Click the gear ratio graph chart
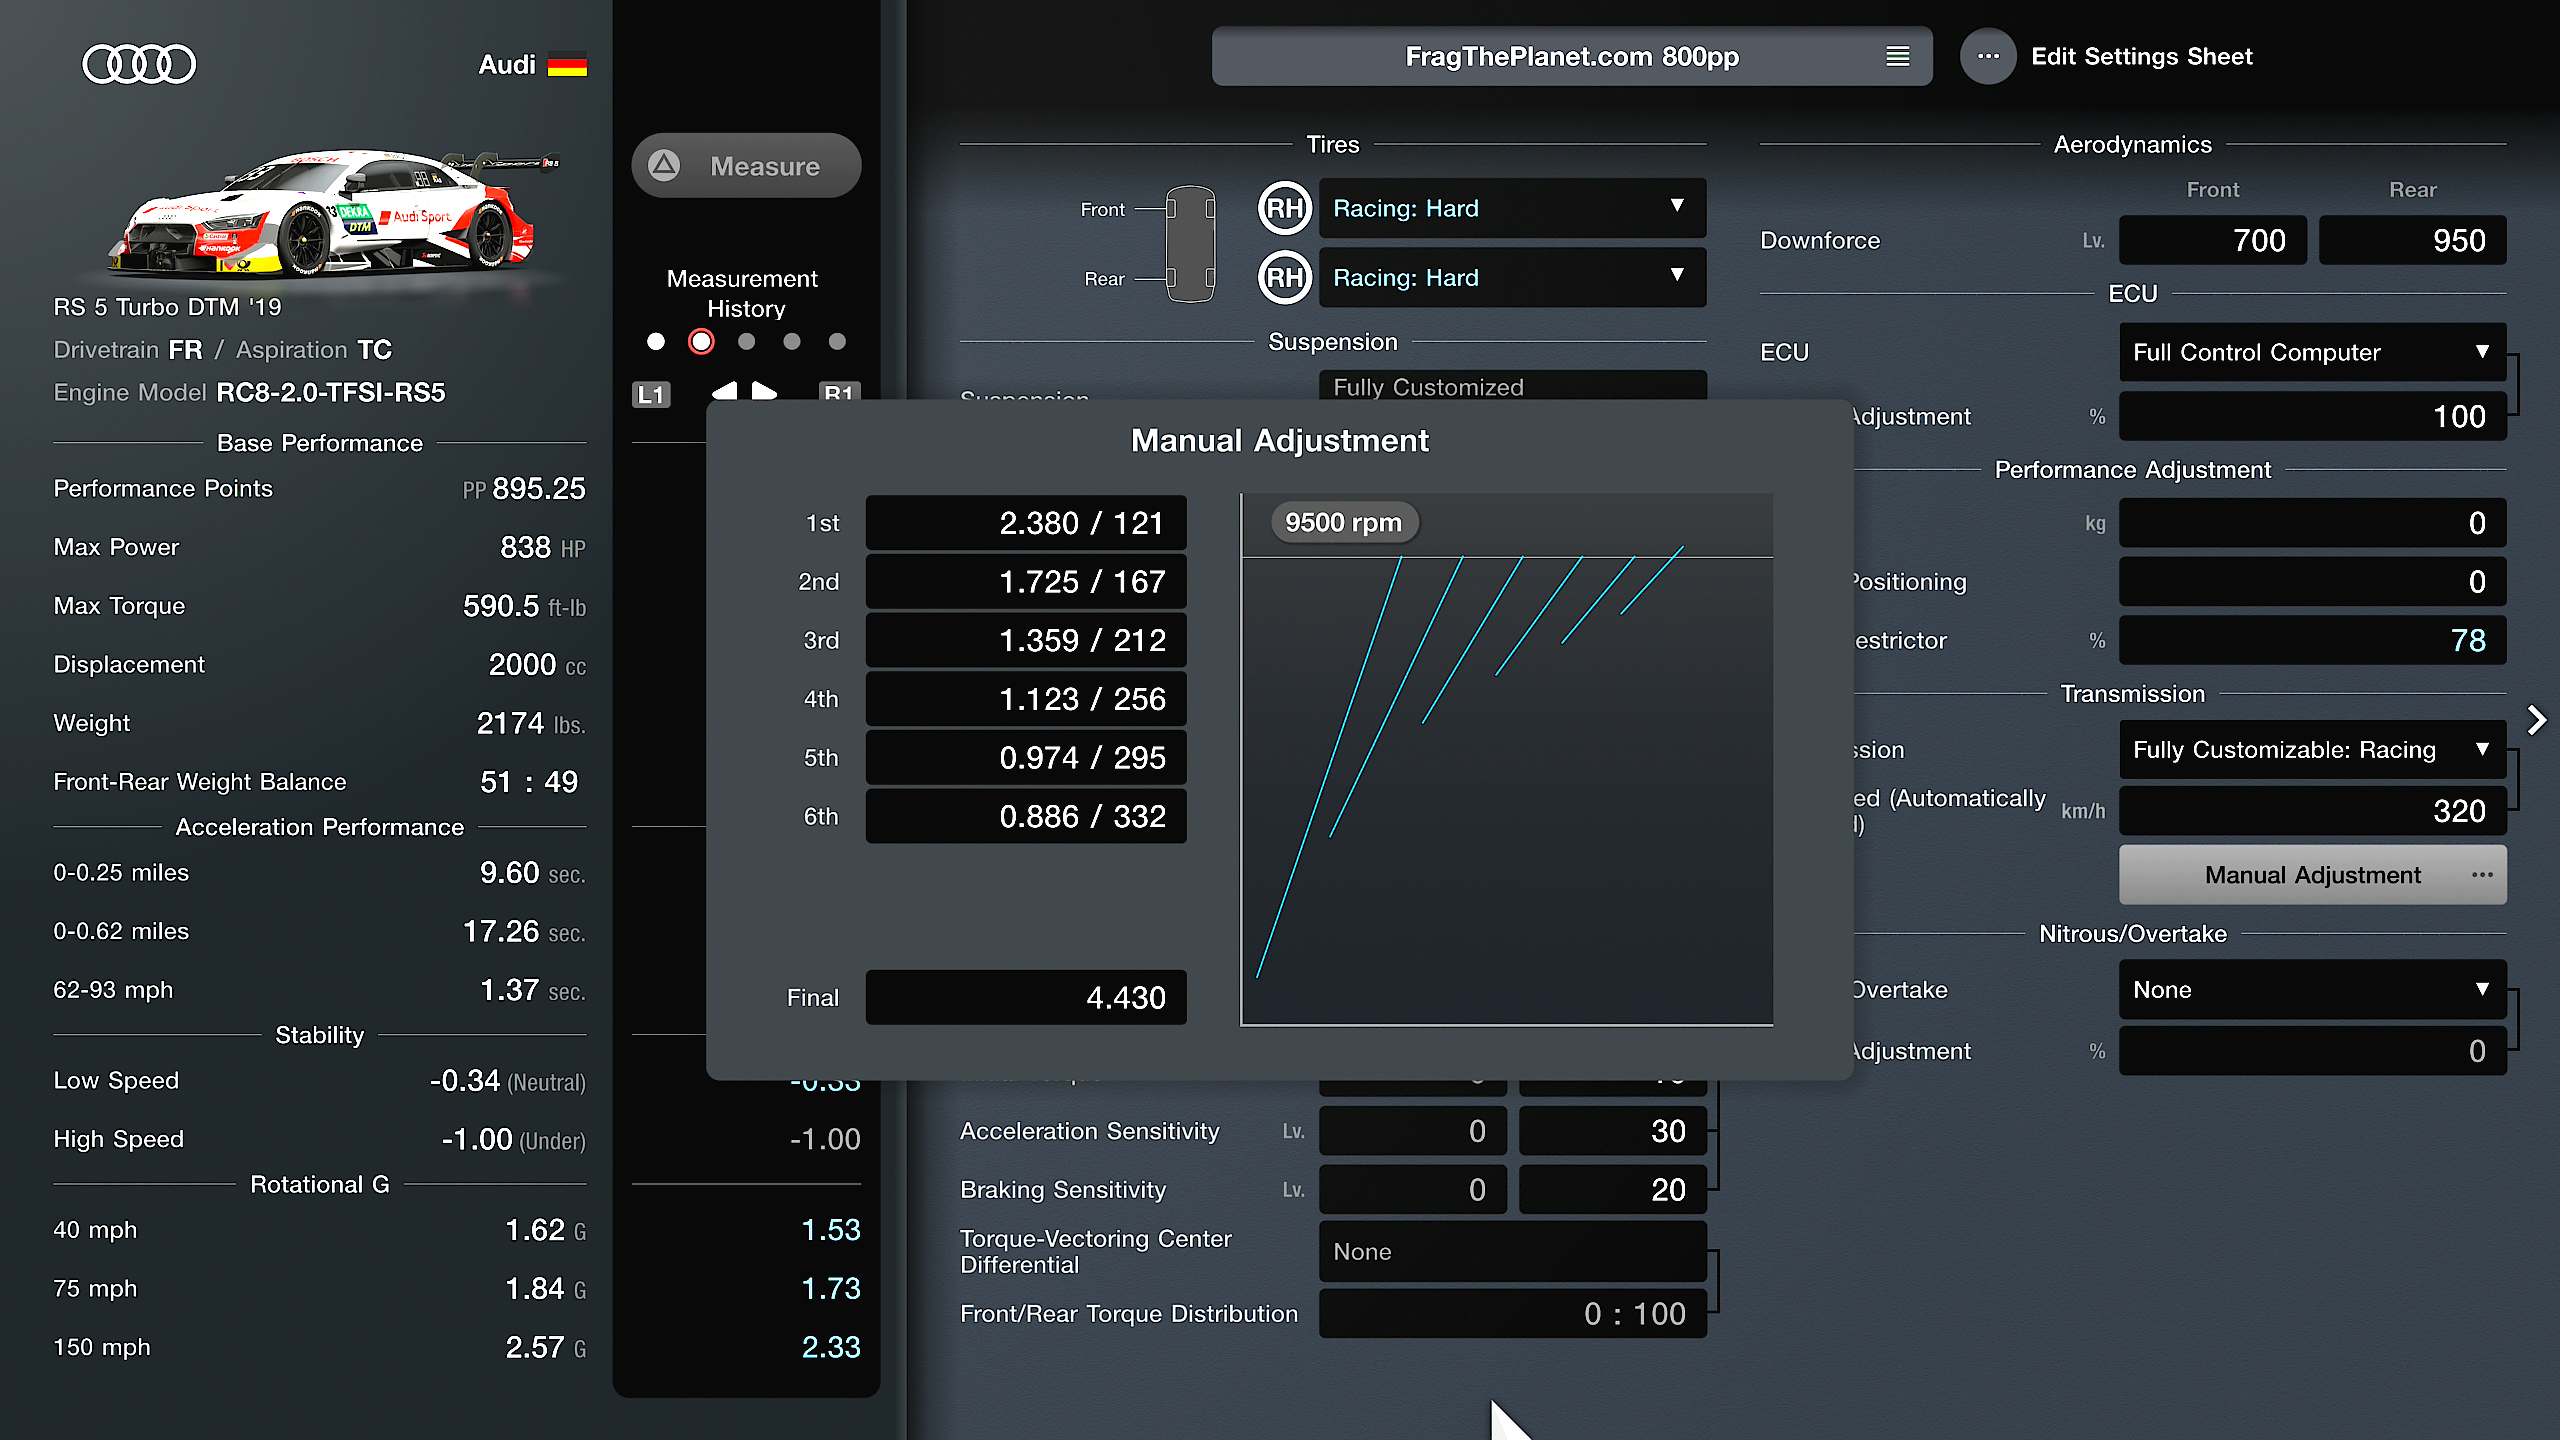Screen dimensions: 2560x1440 (x=1506, y=760)
